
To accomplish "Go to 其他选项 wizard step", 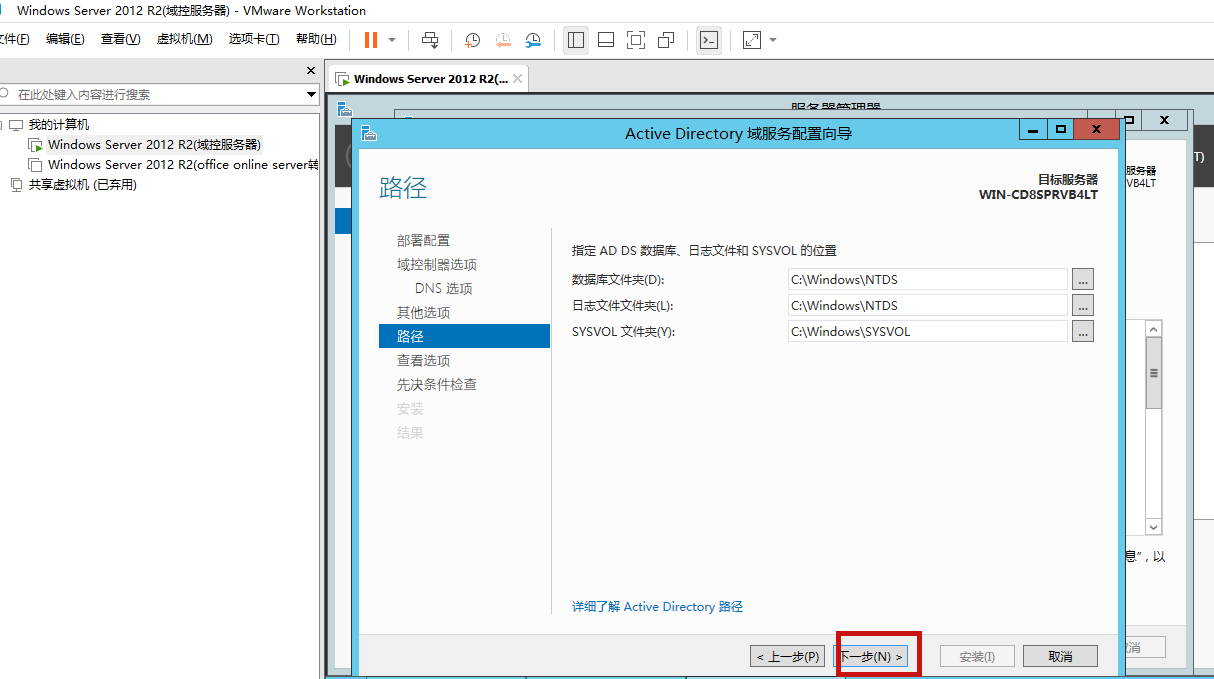I will (423, 313).
